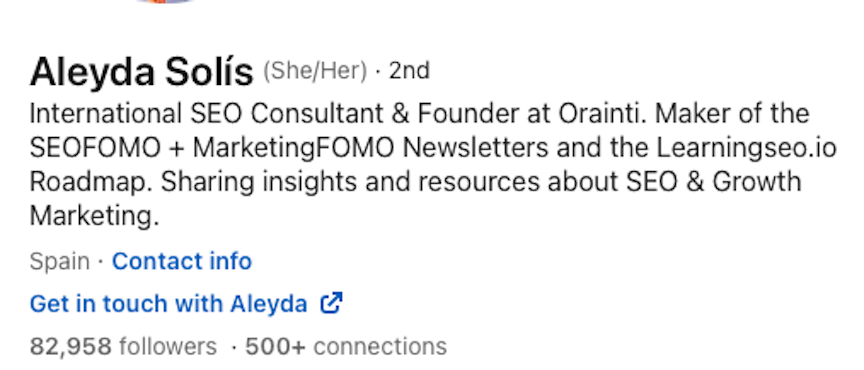864x370 pixels.
Task: Click MarketingFOMO in the headline
Action: coord(293,148)
